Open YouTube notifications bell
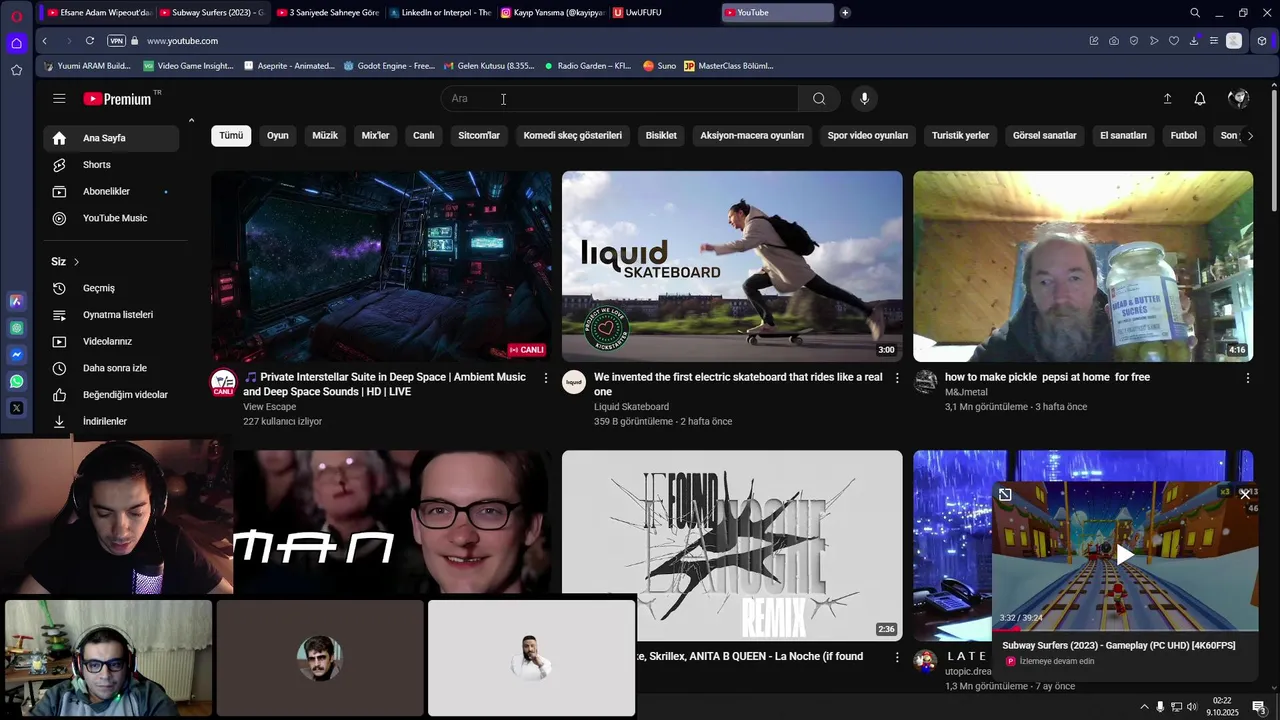Screen dimensions: 1280x720 [1199, 98]
